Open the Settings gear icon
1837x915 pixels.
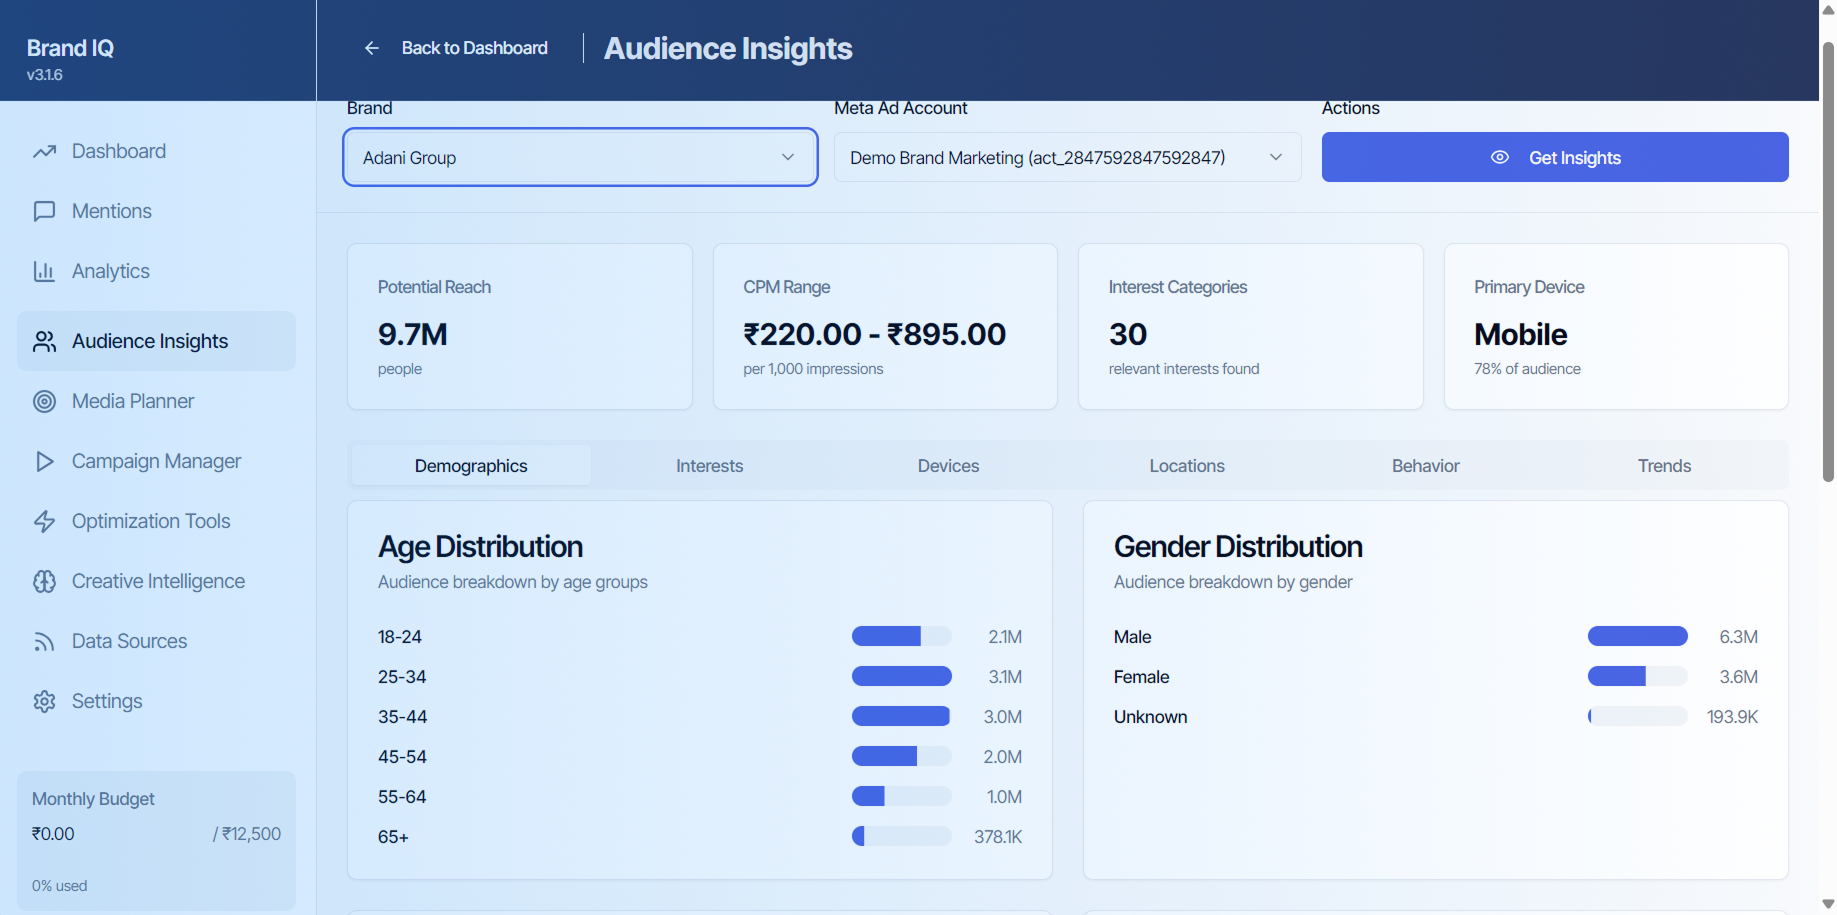point(45,701)
